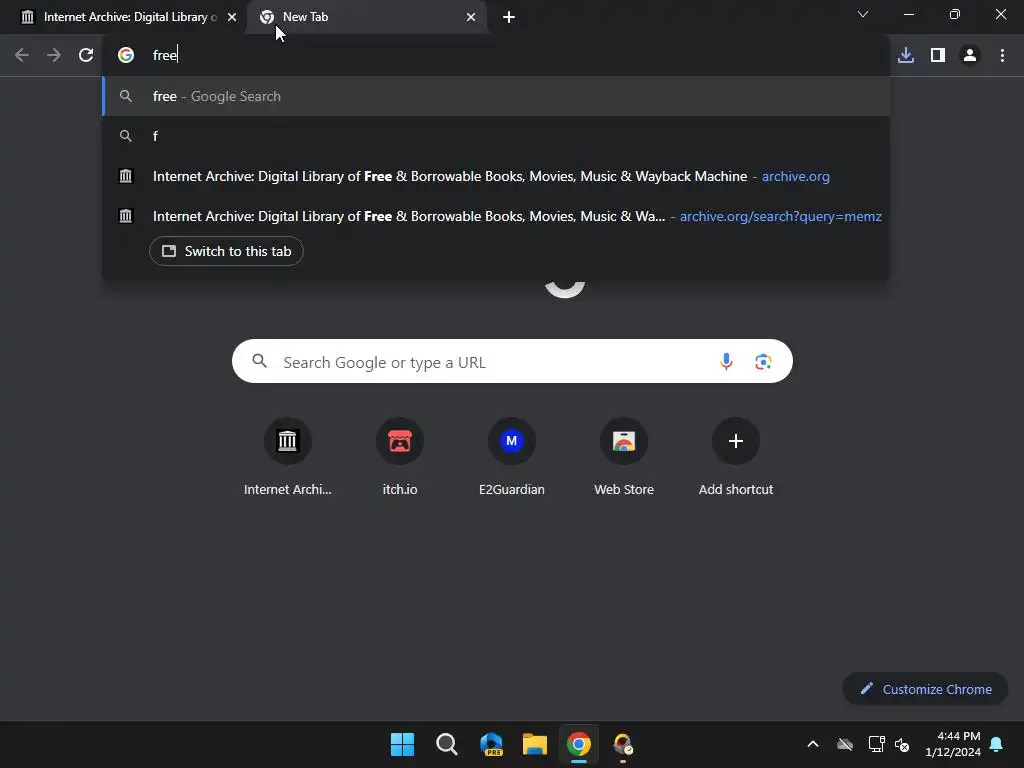Image resolution: width=1024 pixels, height=768 pixels.
Task: Click the second Chrome-like icon in the taskbar
Action: 623,744
